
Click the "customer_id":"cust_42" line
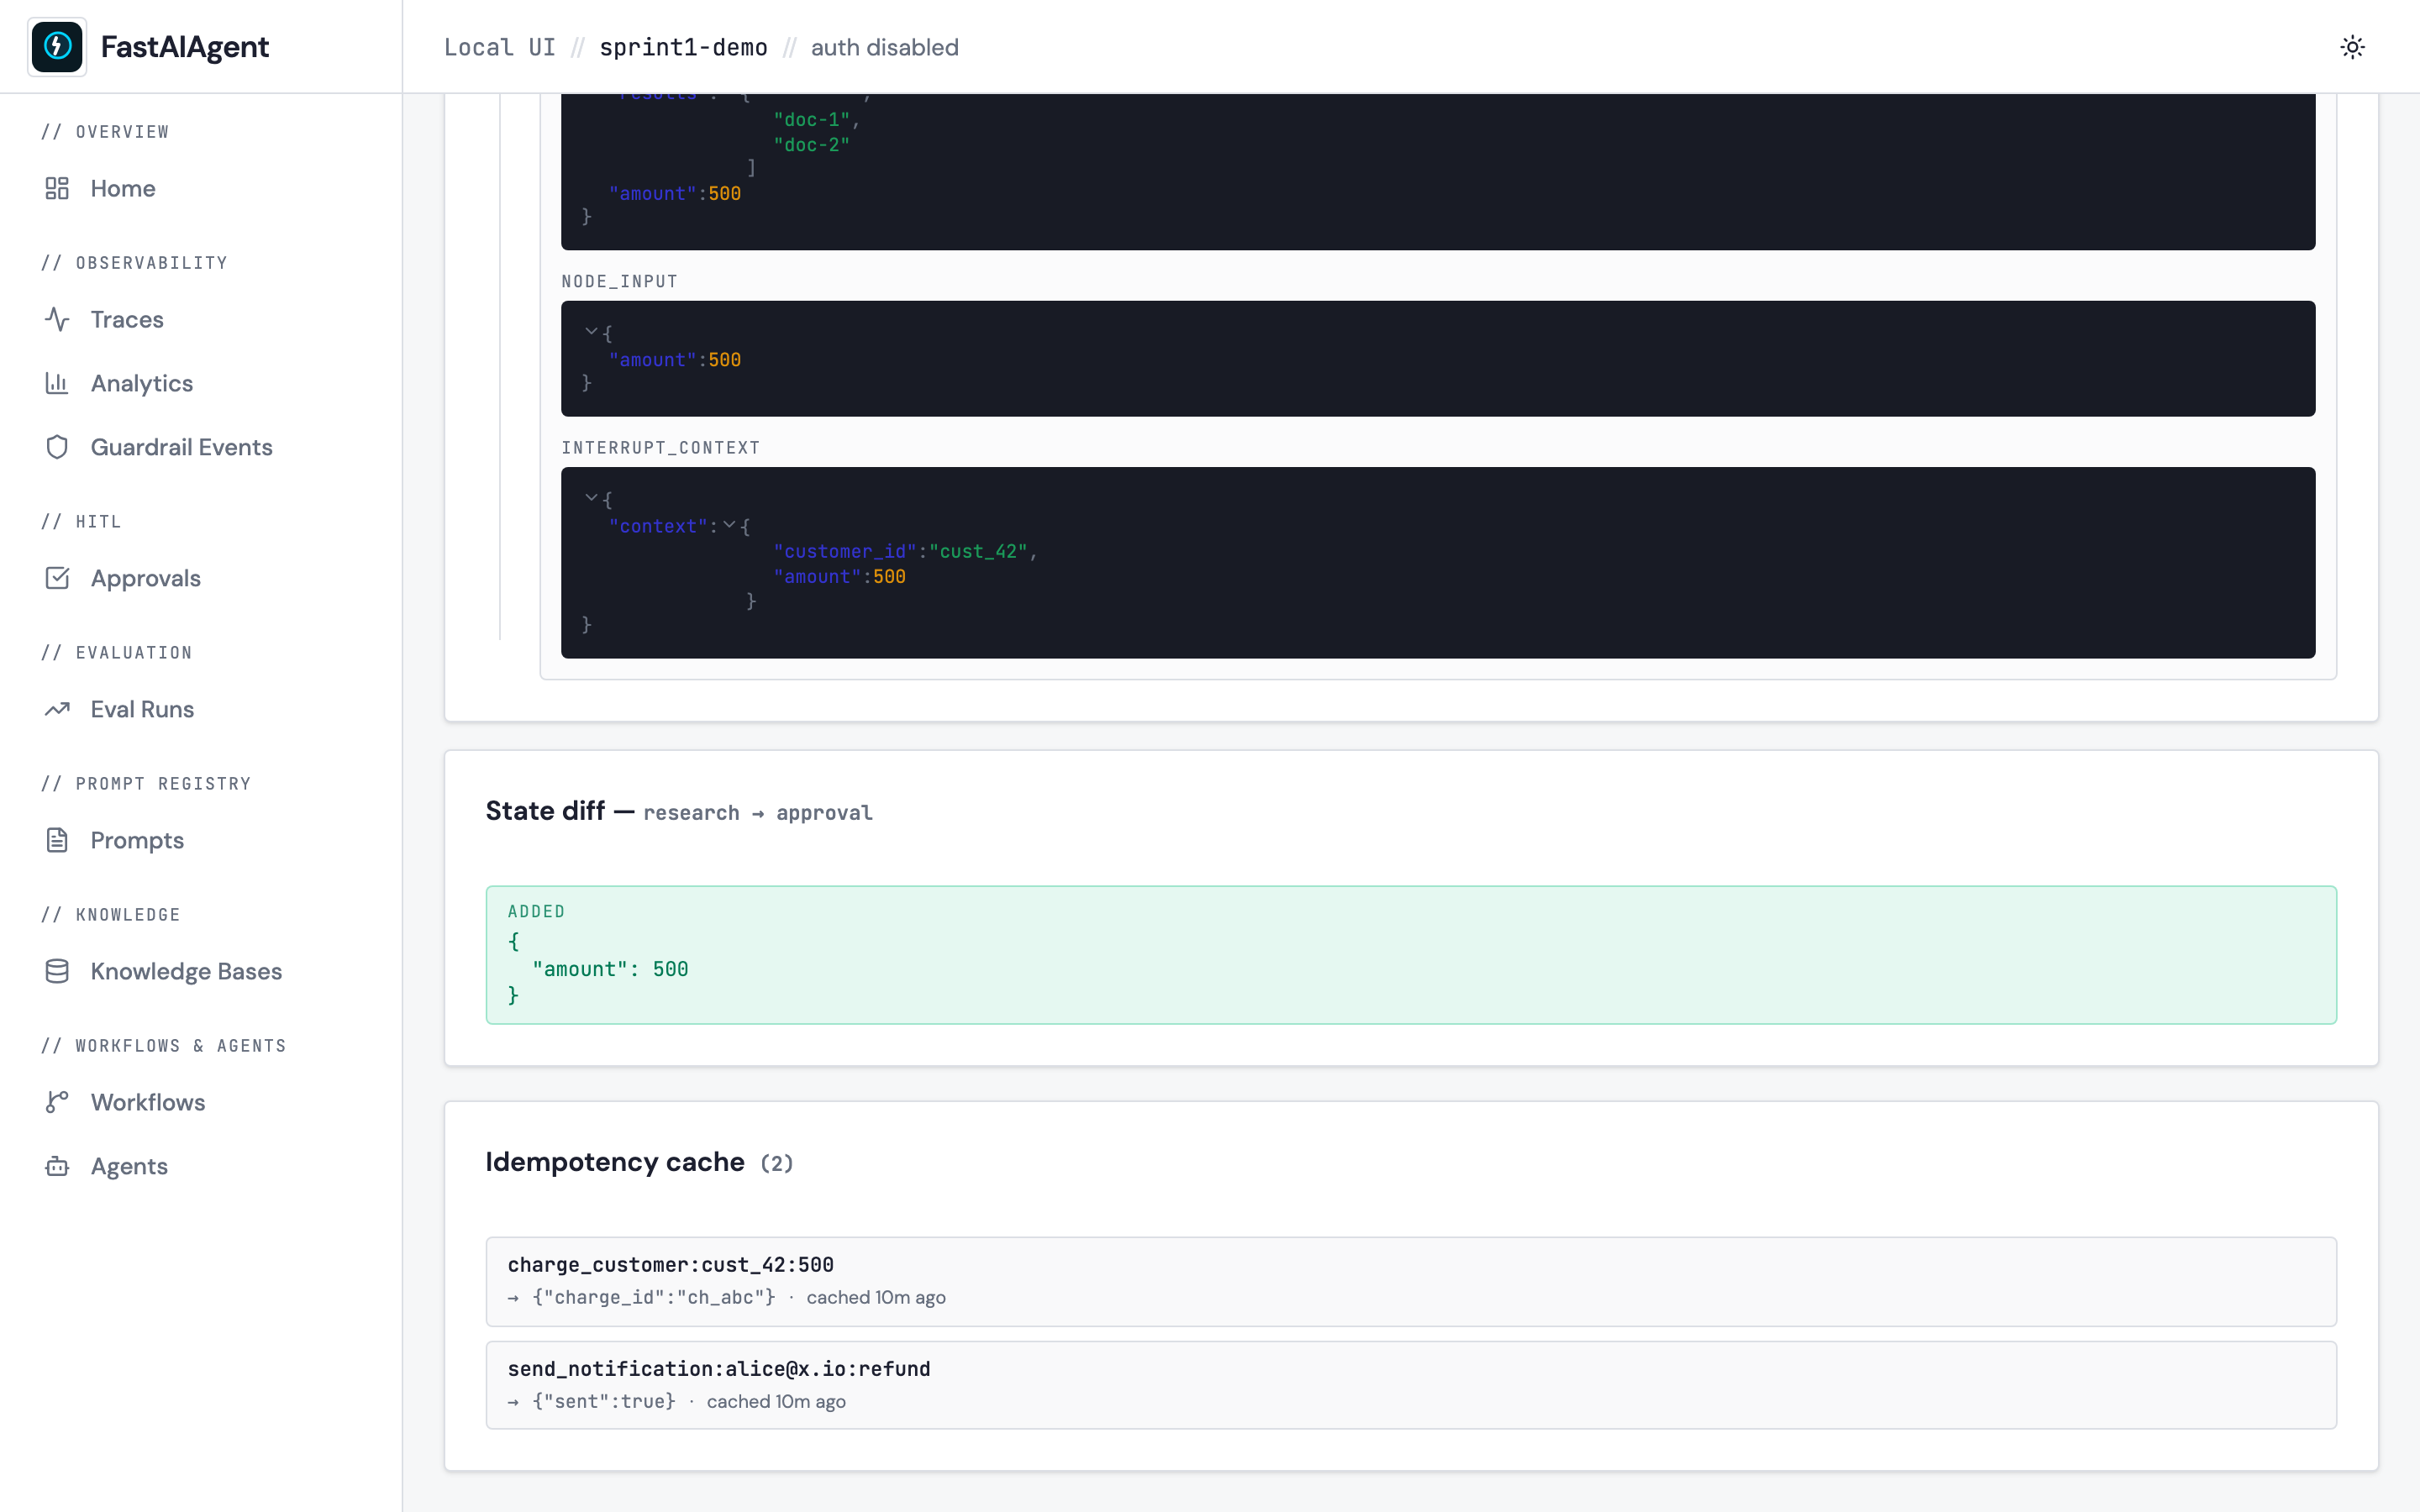905,551
